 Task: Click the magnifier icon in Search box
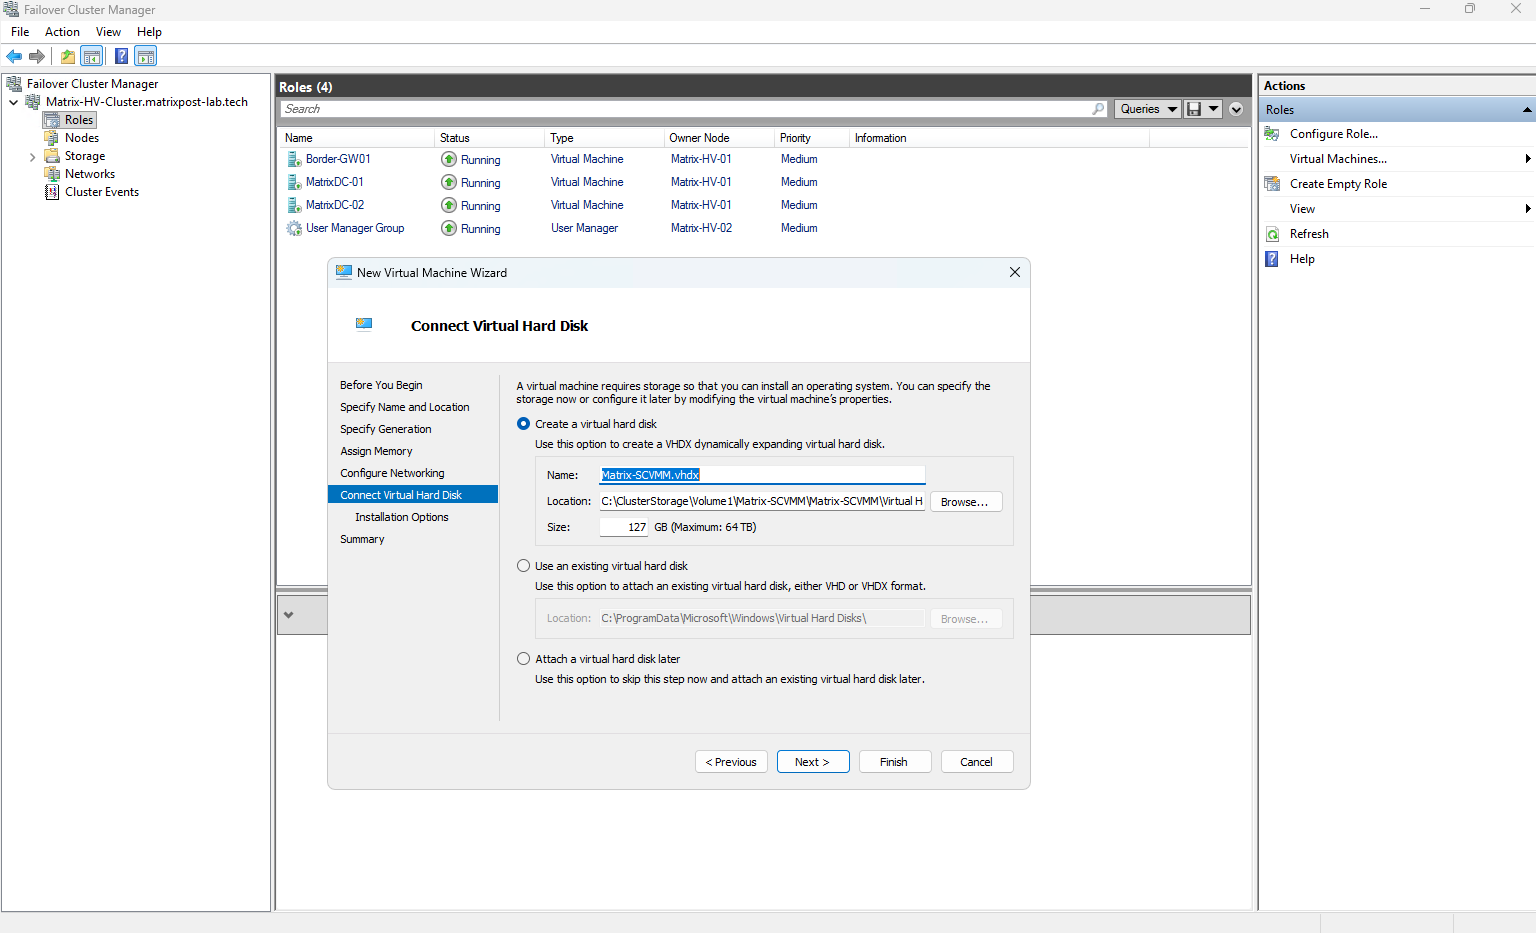coord(1099,109)
